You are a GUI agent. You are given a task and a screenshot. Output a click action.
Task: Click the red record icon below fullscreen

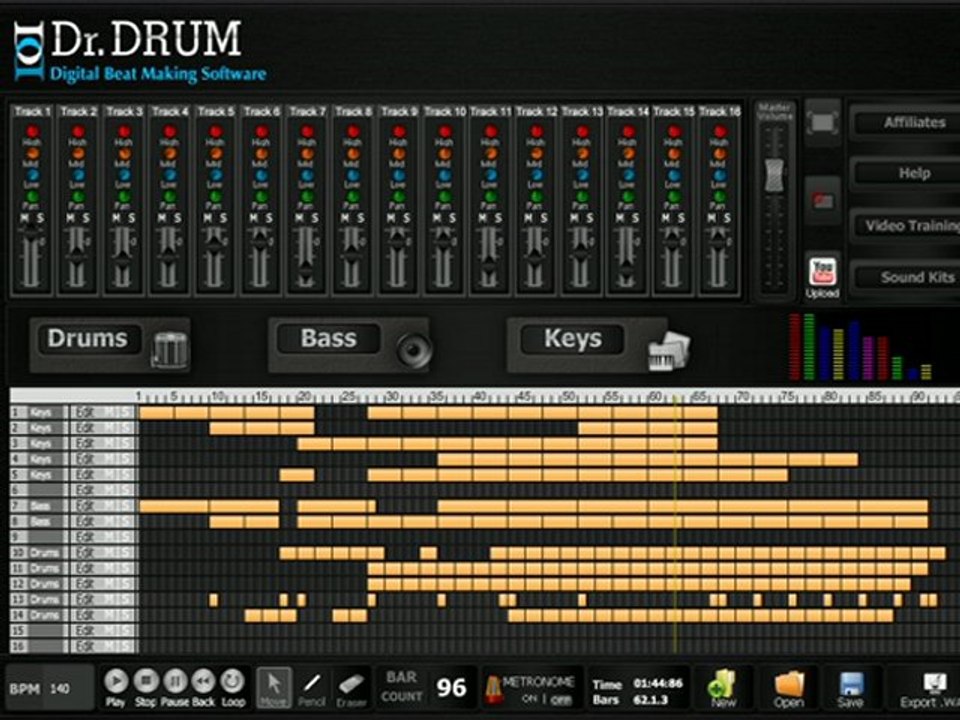point(822,200)
